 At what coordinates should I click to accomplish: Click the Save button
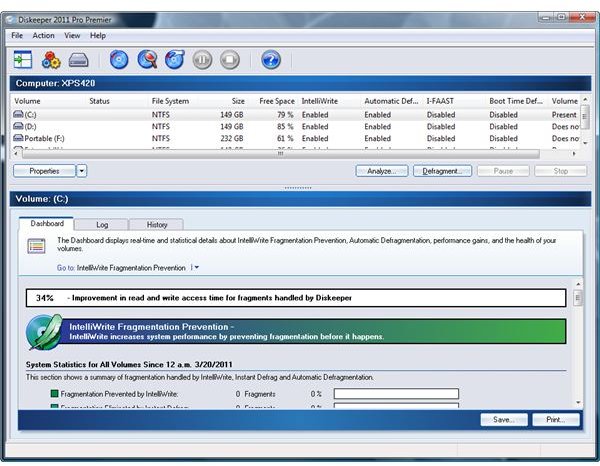504,420
